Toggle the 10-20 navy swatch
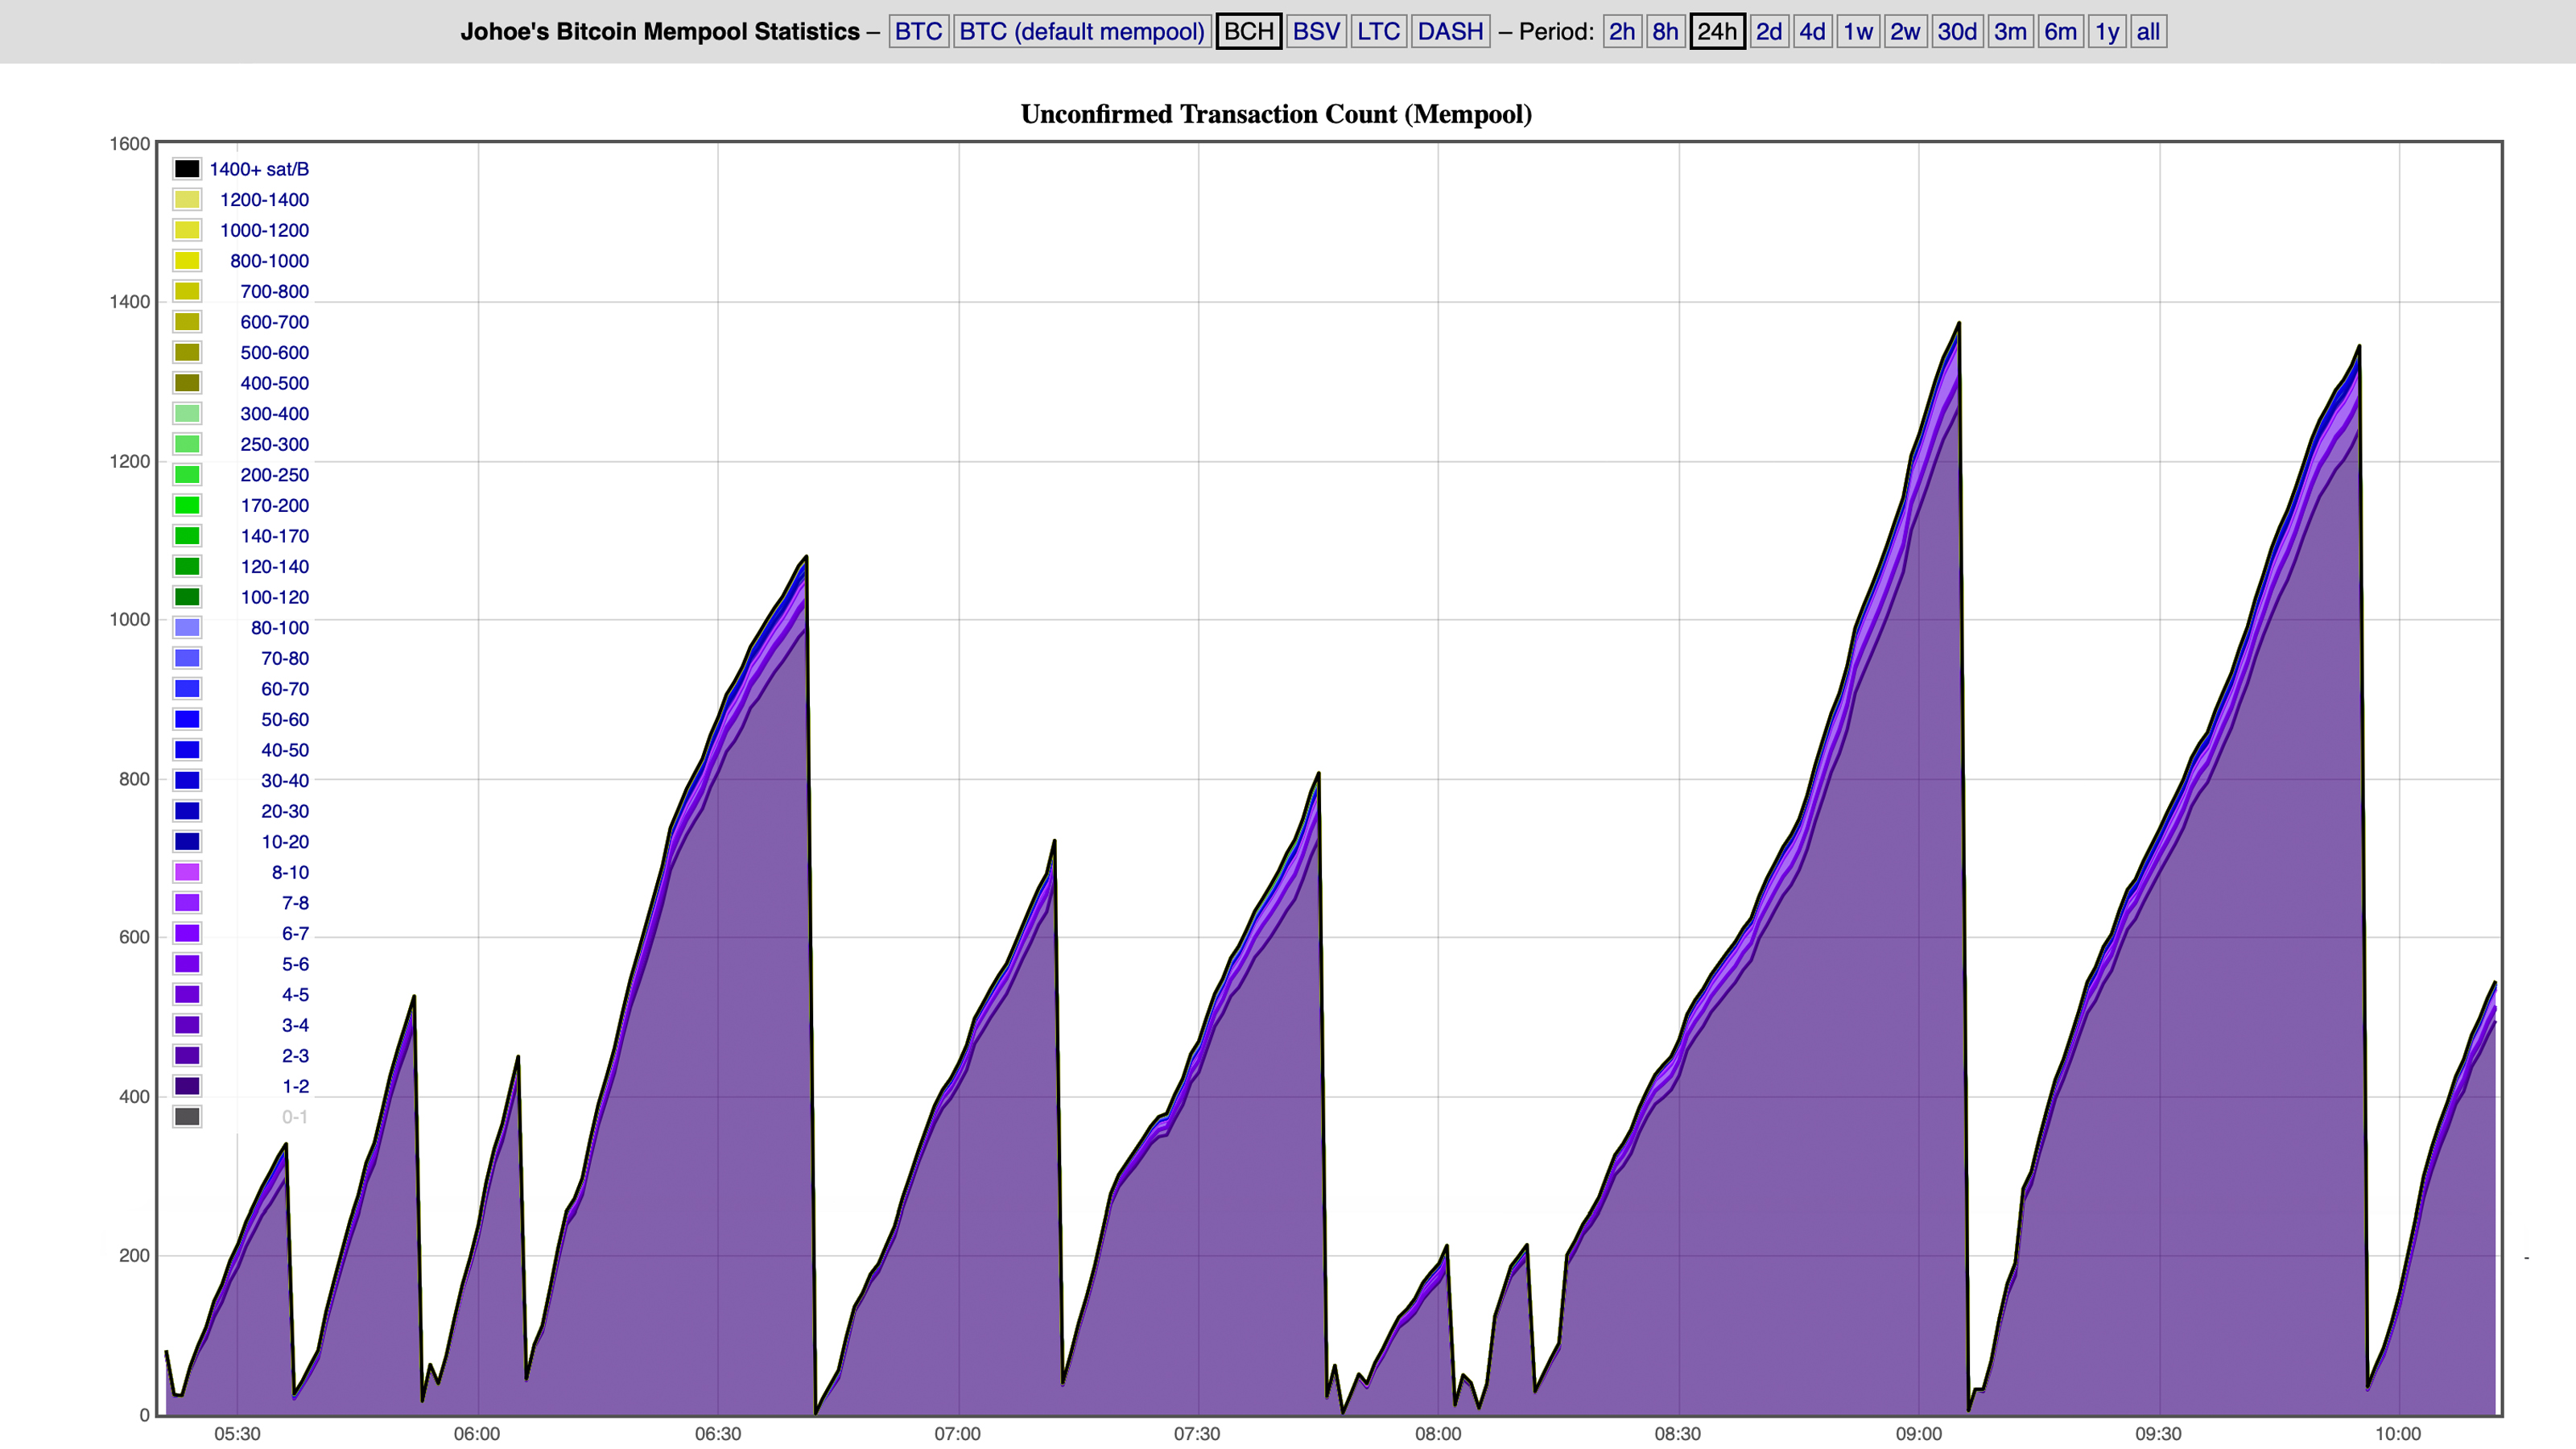Image resolution: width=2576 pixels, height=1449 pixels. [x=187, y=842]
